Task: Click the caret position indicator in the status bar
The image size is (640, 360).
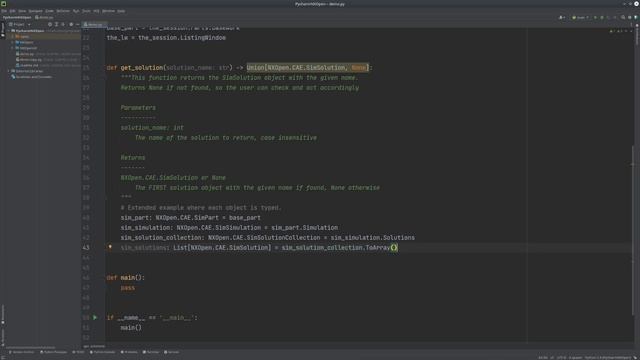Action: coord(543,358)
